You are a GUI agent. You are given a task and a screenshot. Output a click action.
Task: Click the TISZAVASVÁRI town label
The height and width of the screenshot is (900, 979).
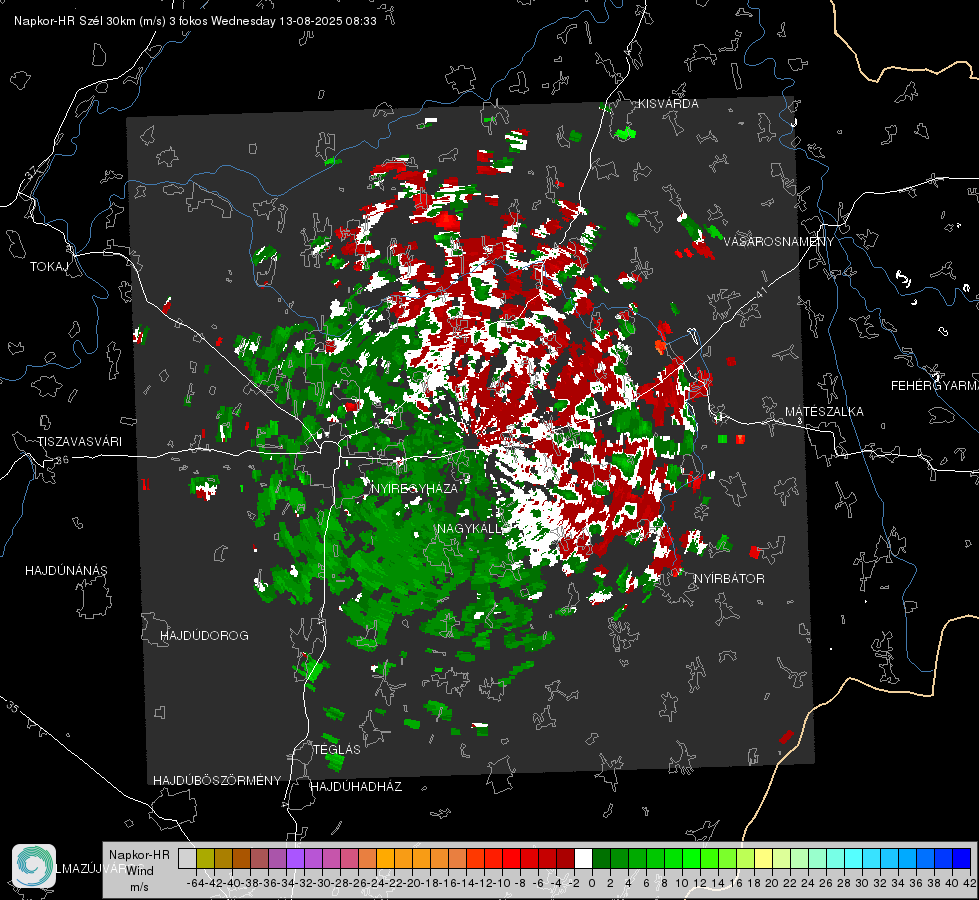(x=79, y=442)
